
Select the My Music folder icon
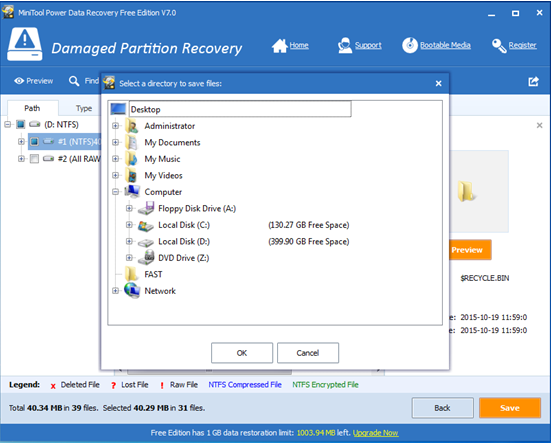132,159
